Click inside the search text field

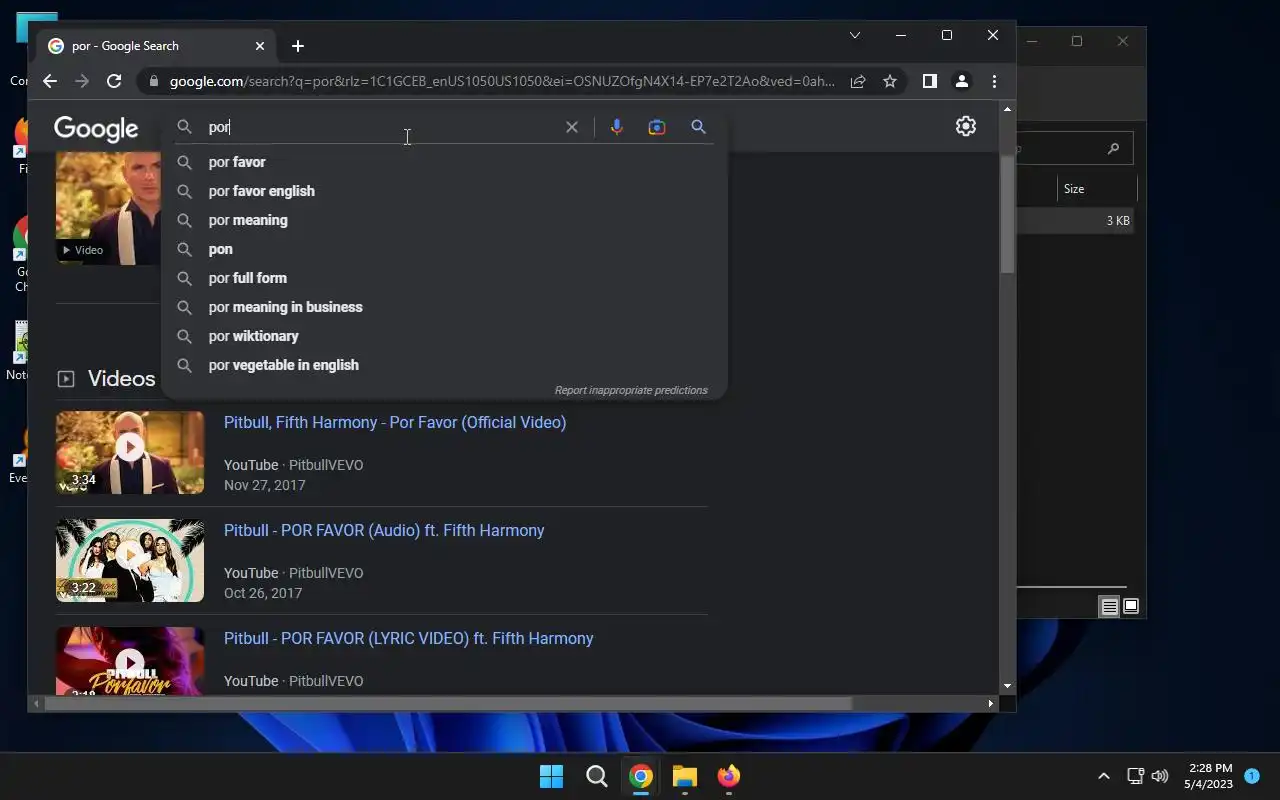pyautogui.click(x=380, y=127)
